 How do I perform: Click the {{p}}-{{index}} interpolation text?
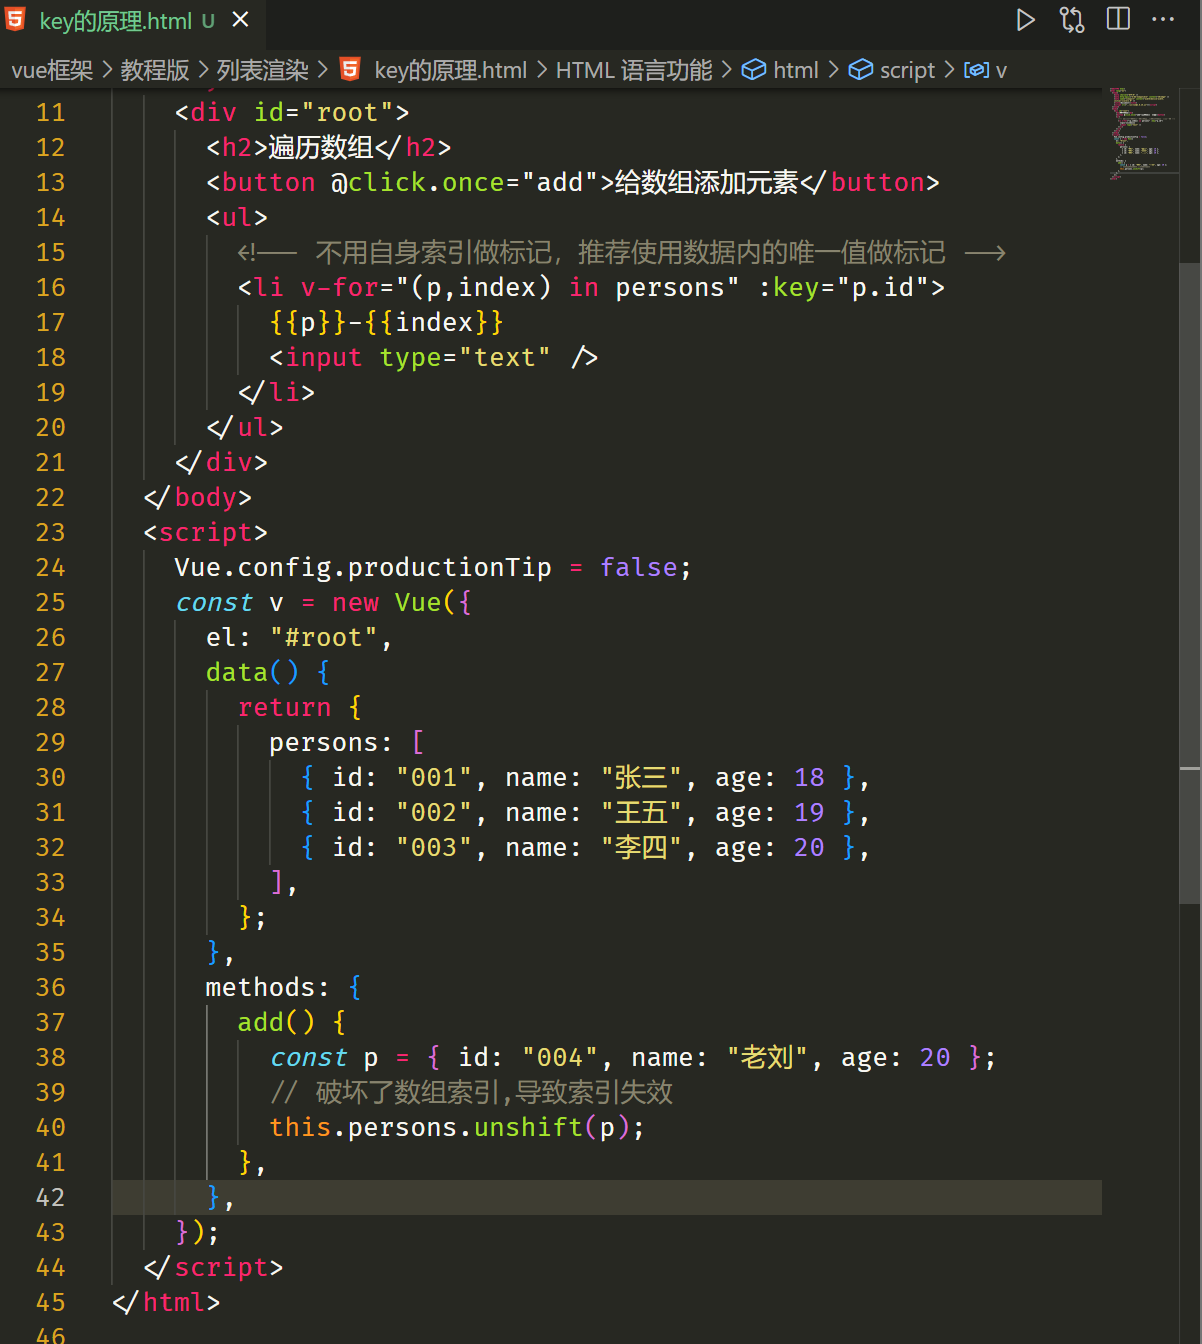click(386, 322)
